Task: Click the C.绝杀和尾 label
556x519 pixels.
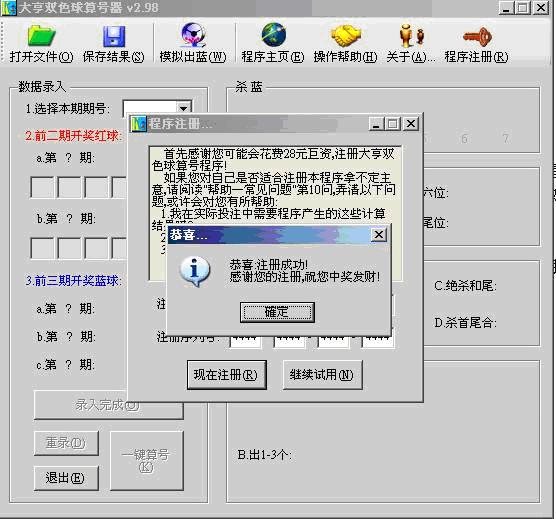Action: [465, 286]
